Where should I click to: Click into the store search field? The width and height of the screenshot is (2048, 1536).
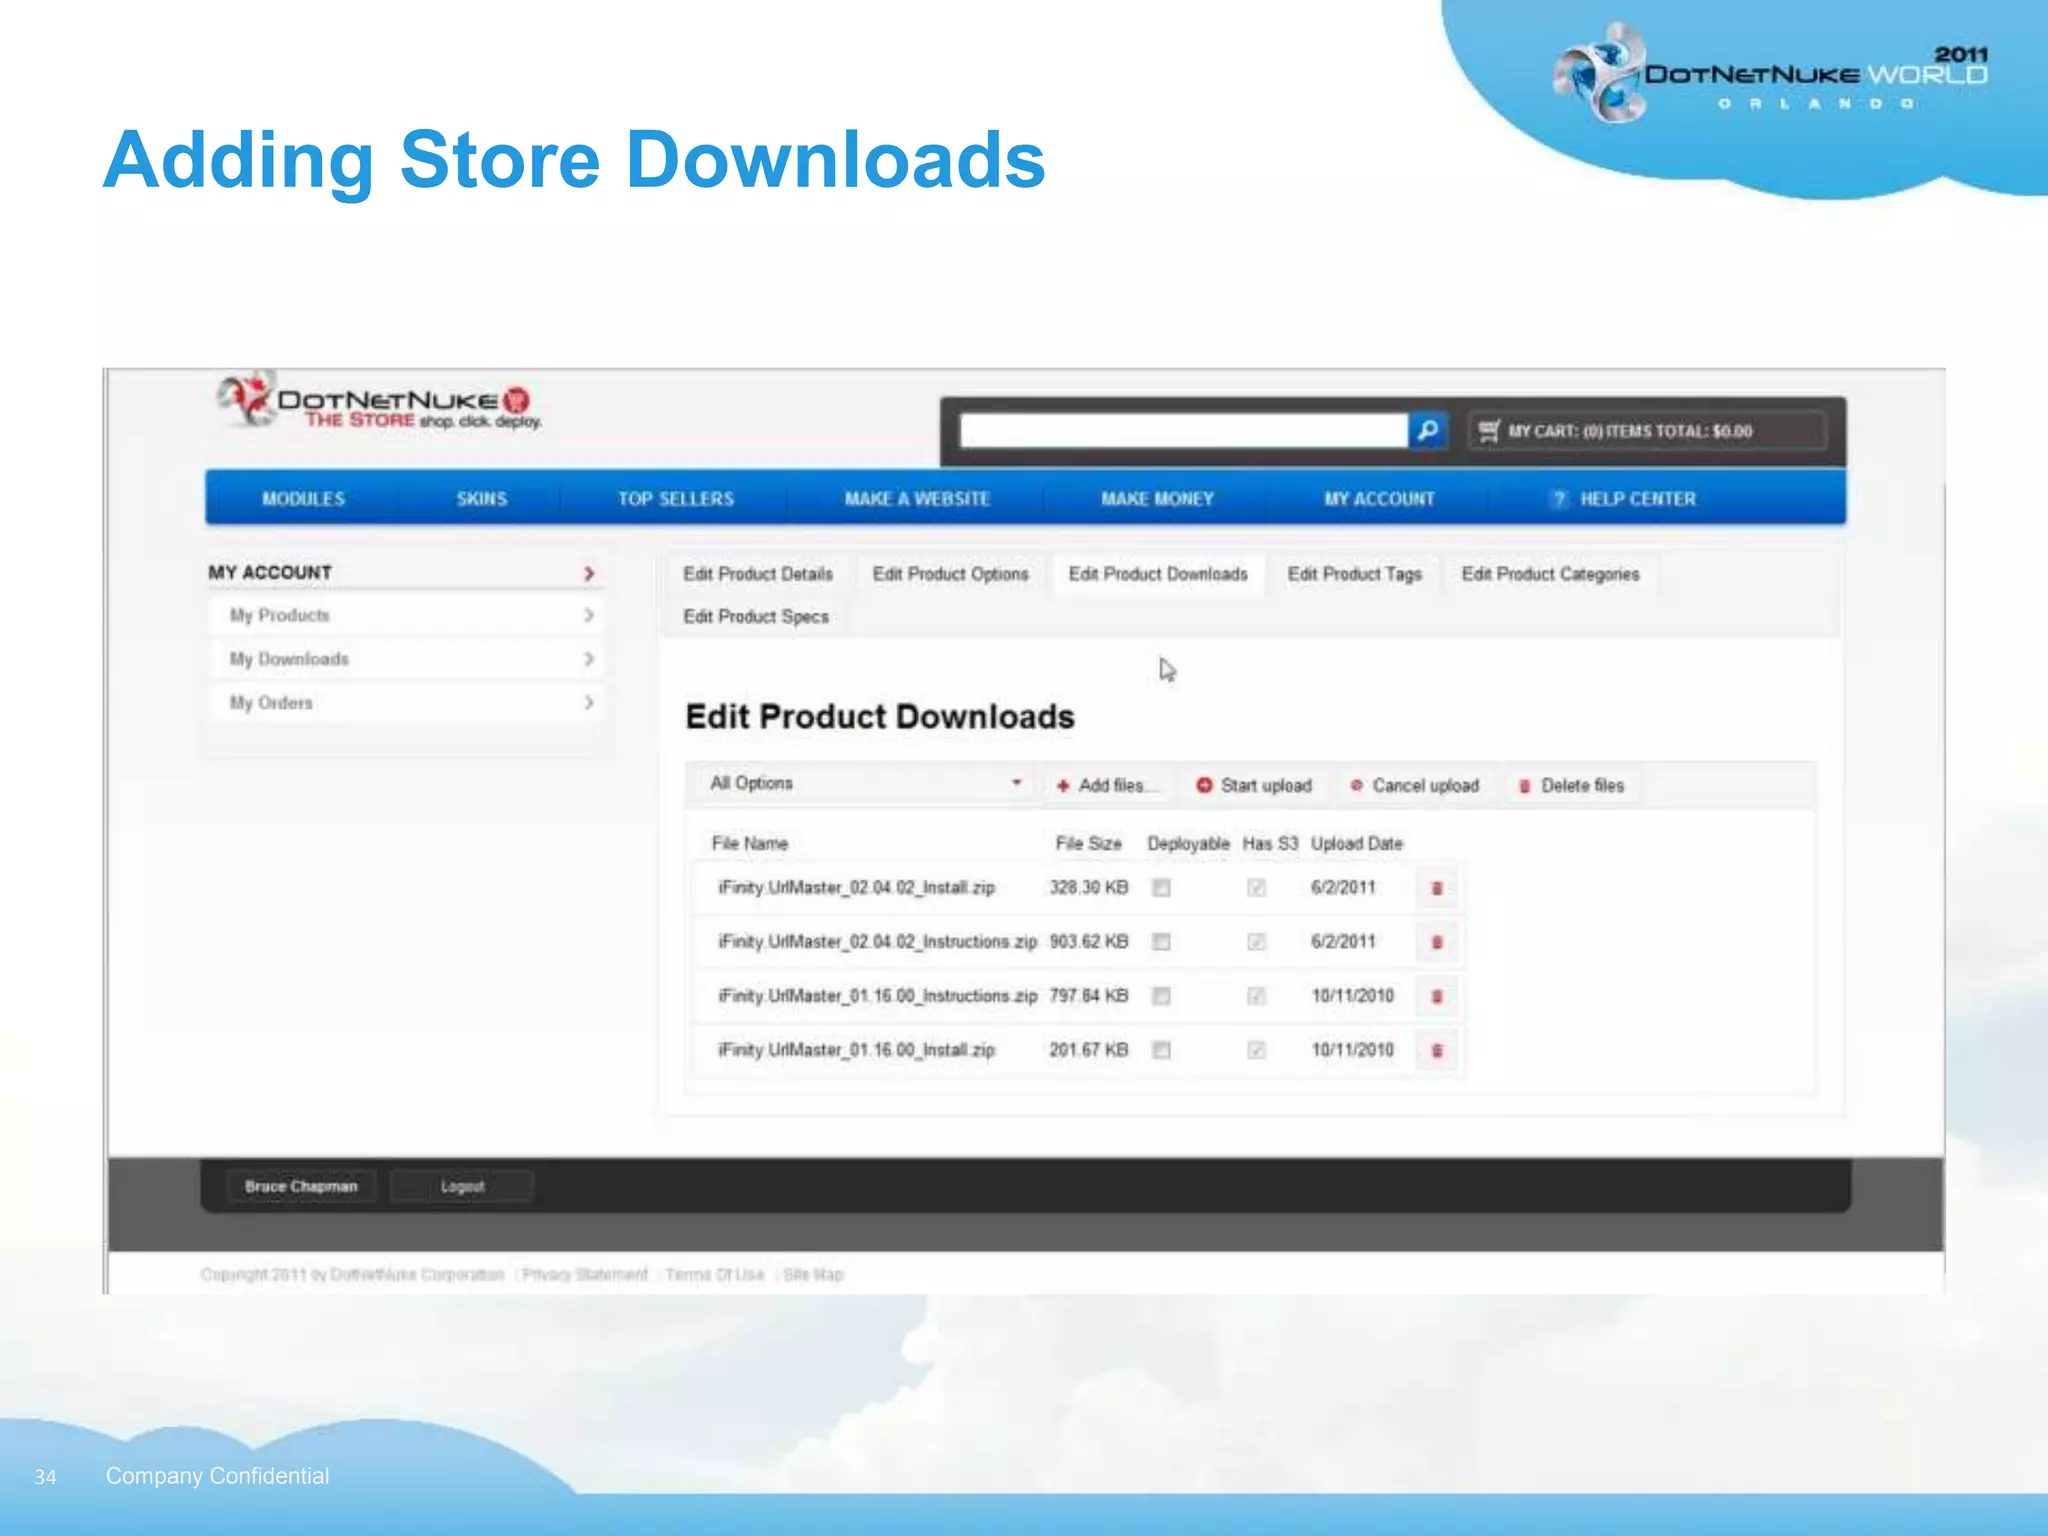(1183, 431)
